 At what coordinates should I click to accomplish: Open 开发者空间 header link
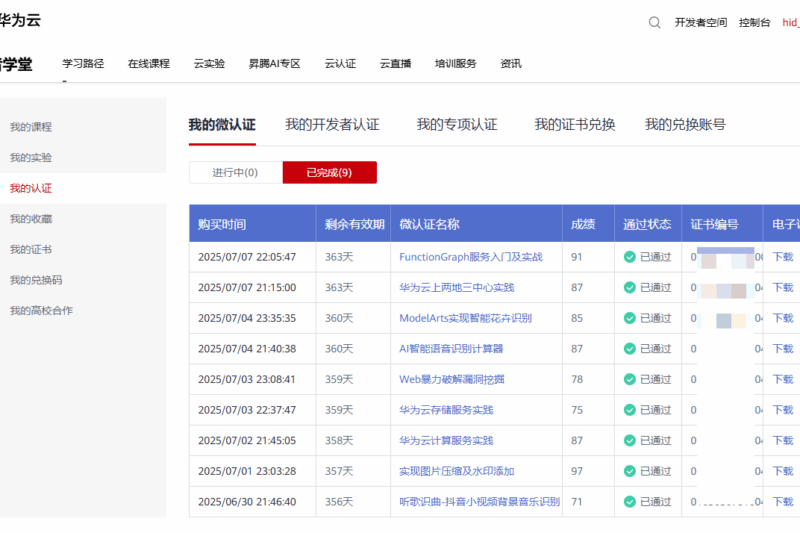click(x=700, y=22)
